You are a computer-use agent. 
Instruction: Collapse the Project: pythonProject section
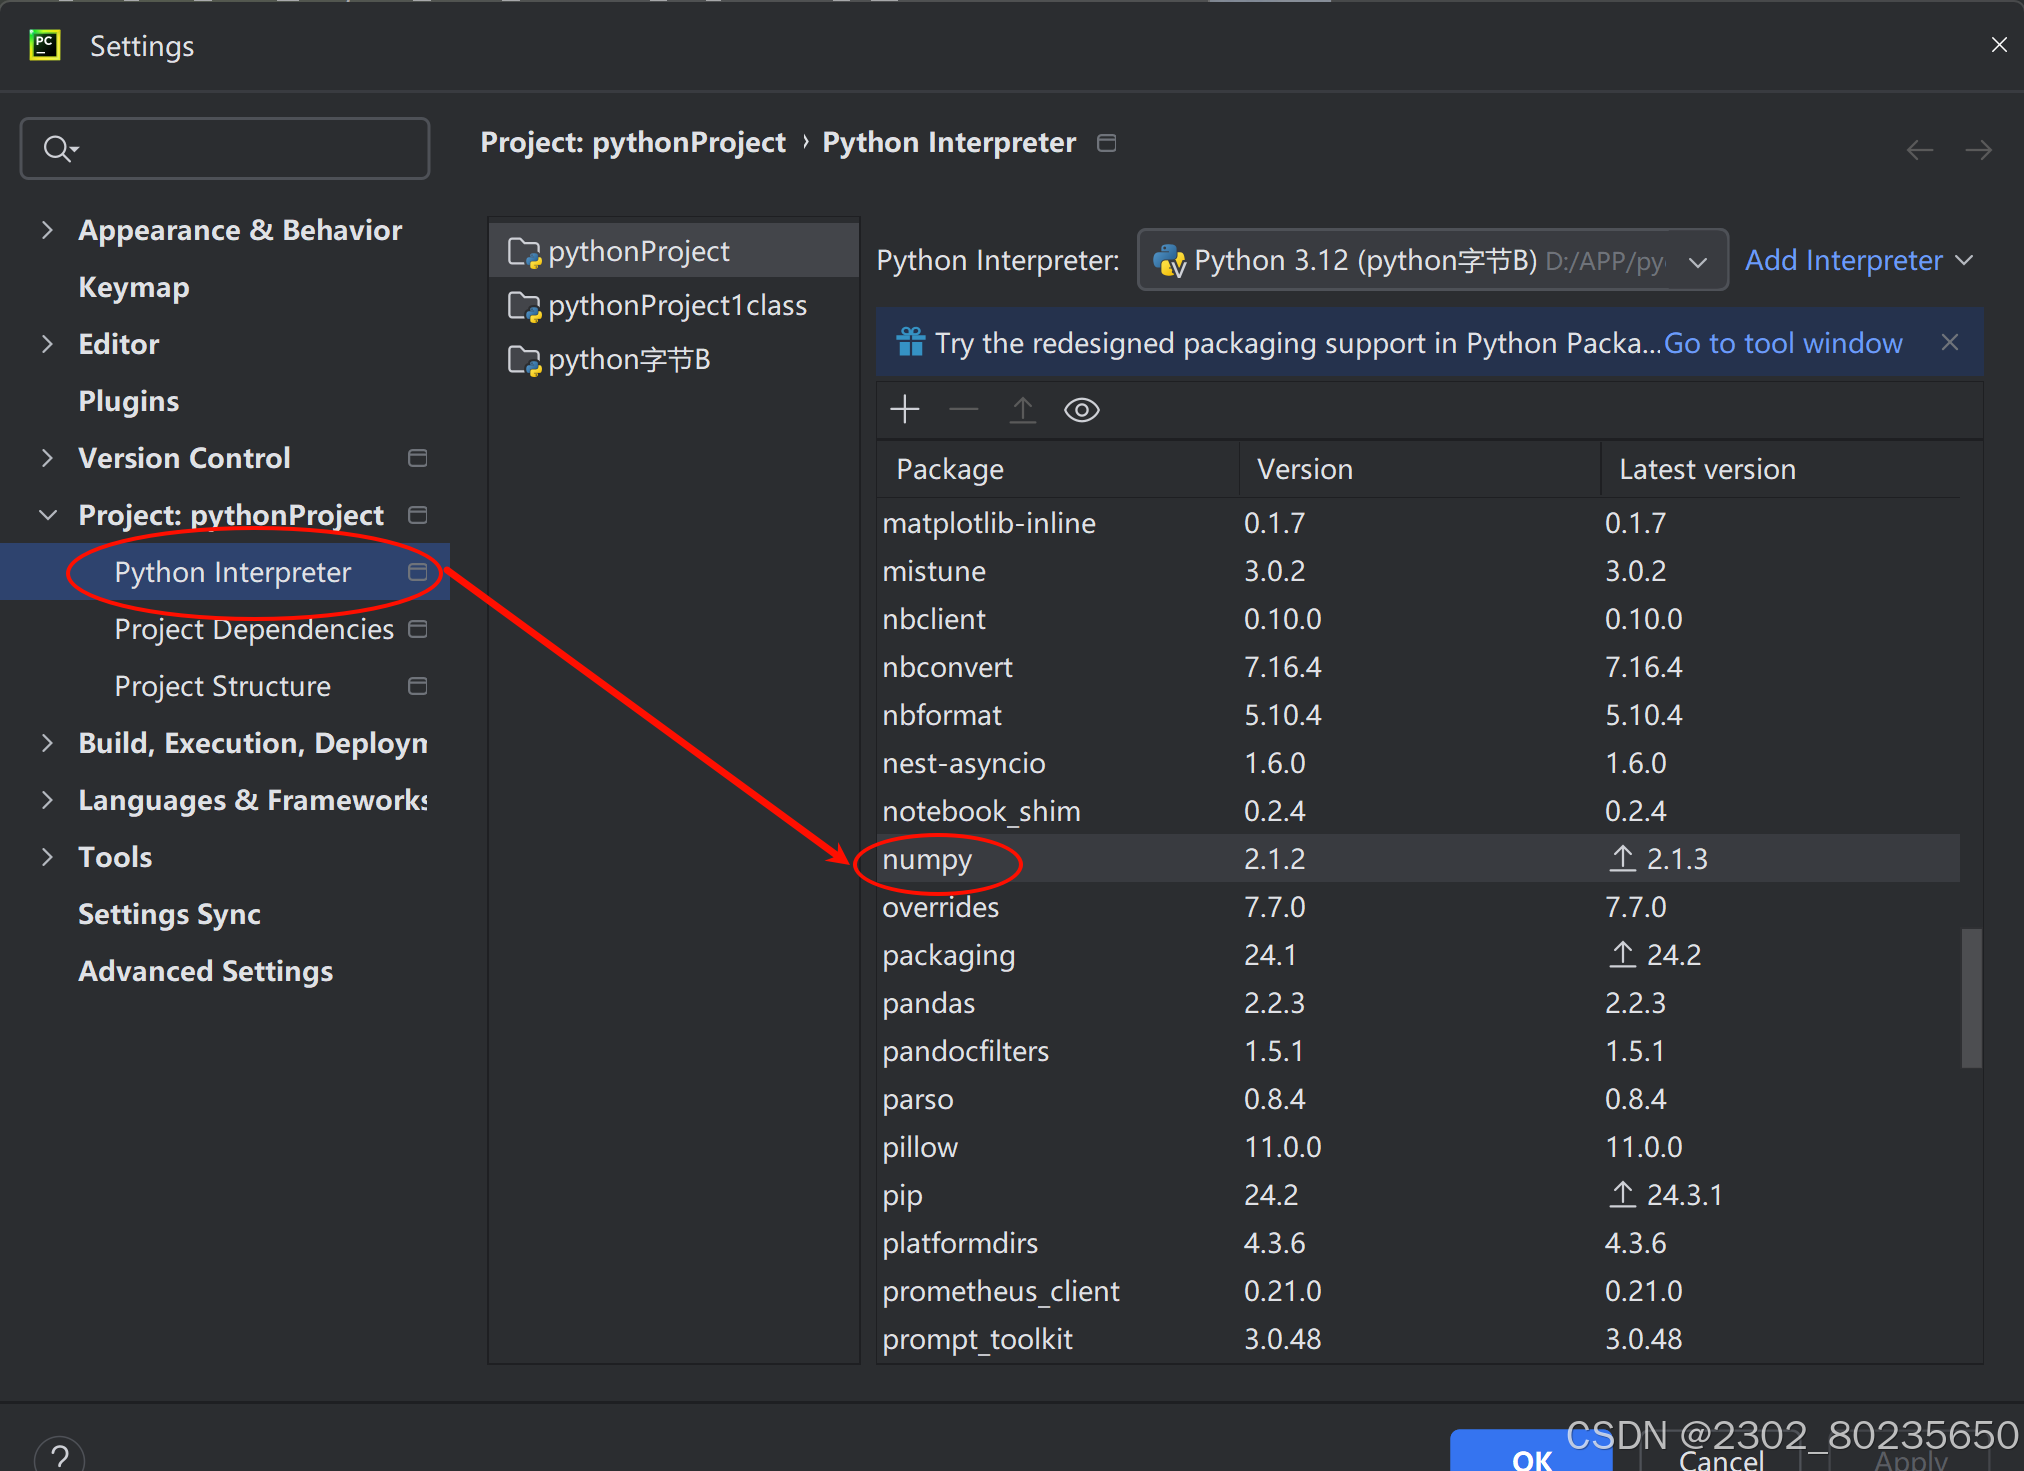[x=47, y=515]
